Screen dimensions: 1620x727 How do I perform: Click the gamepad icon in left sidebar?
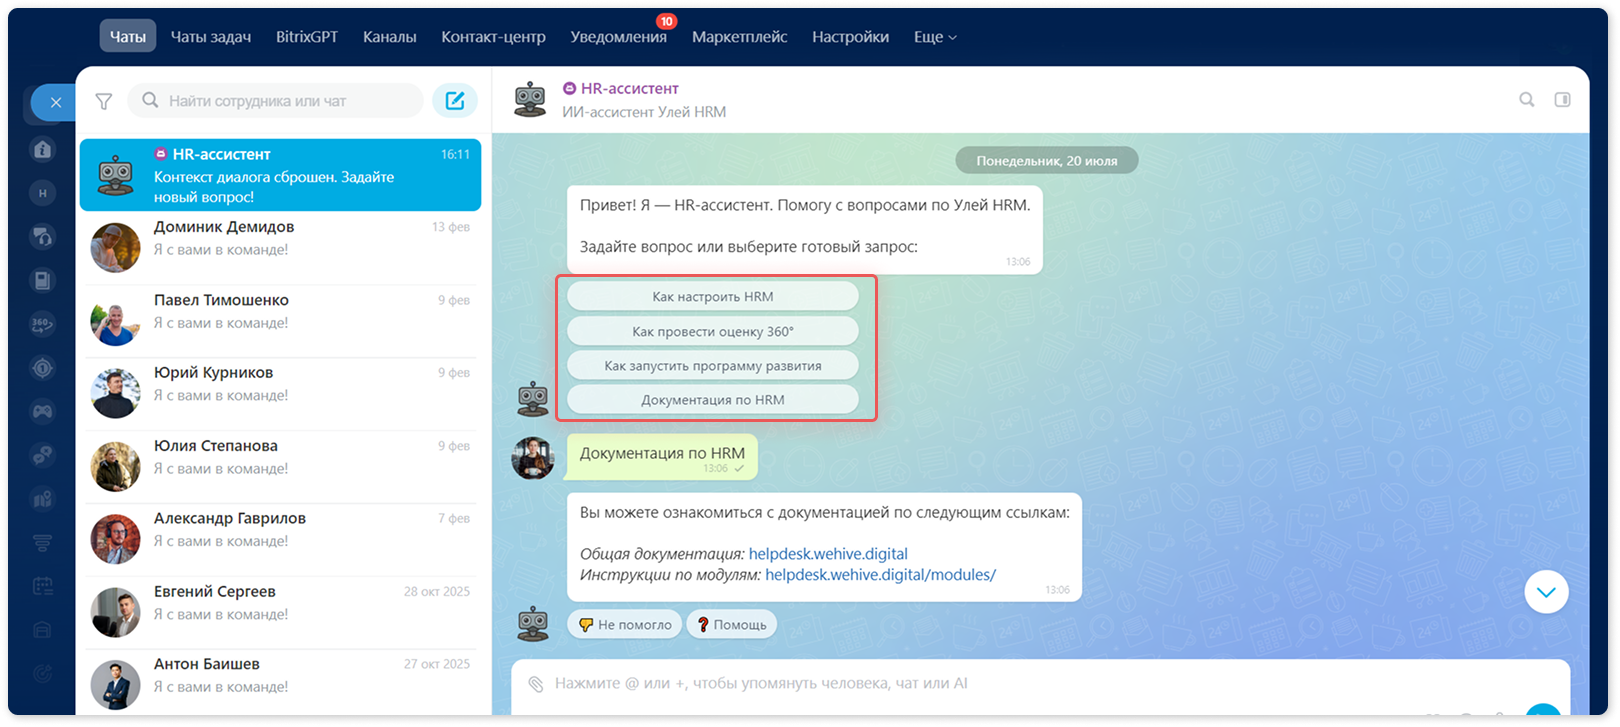(42, 411)
